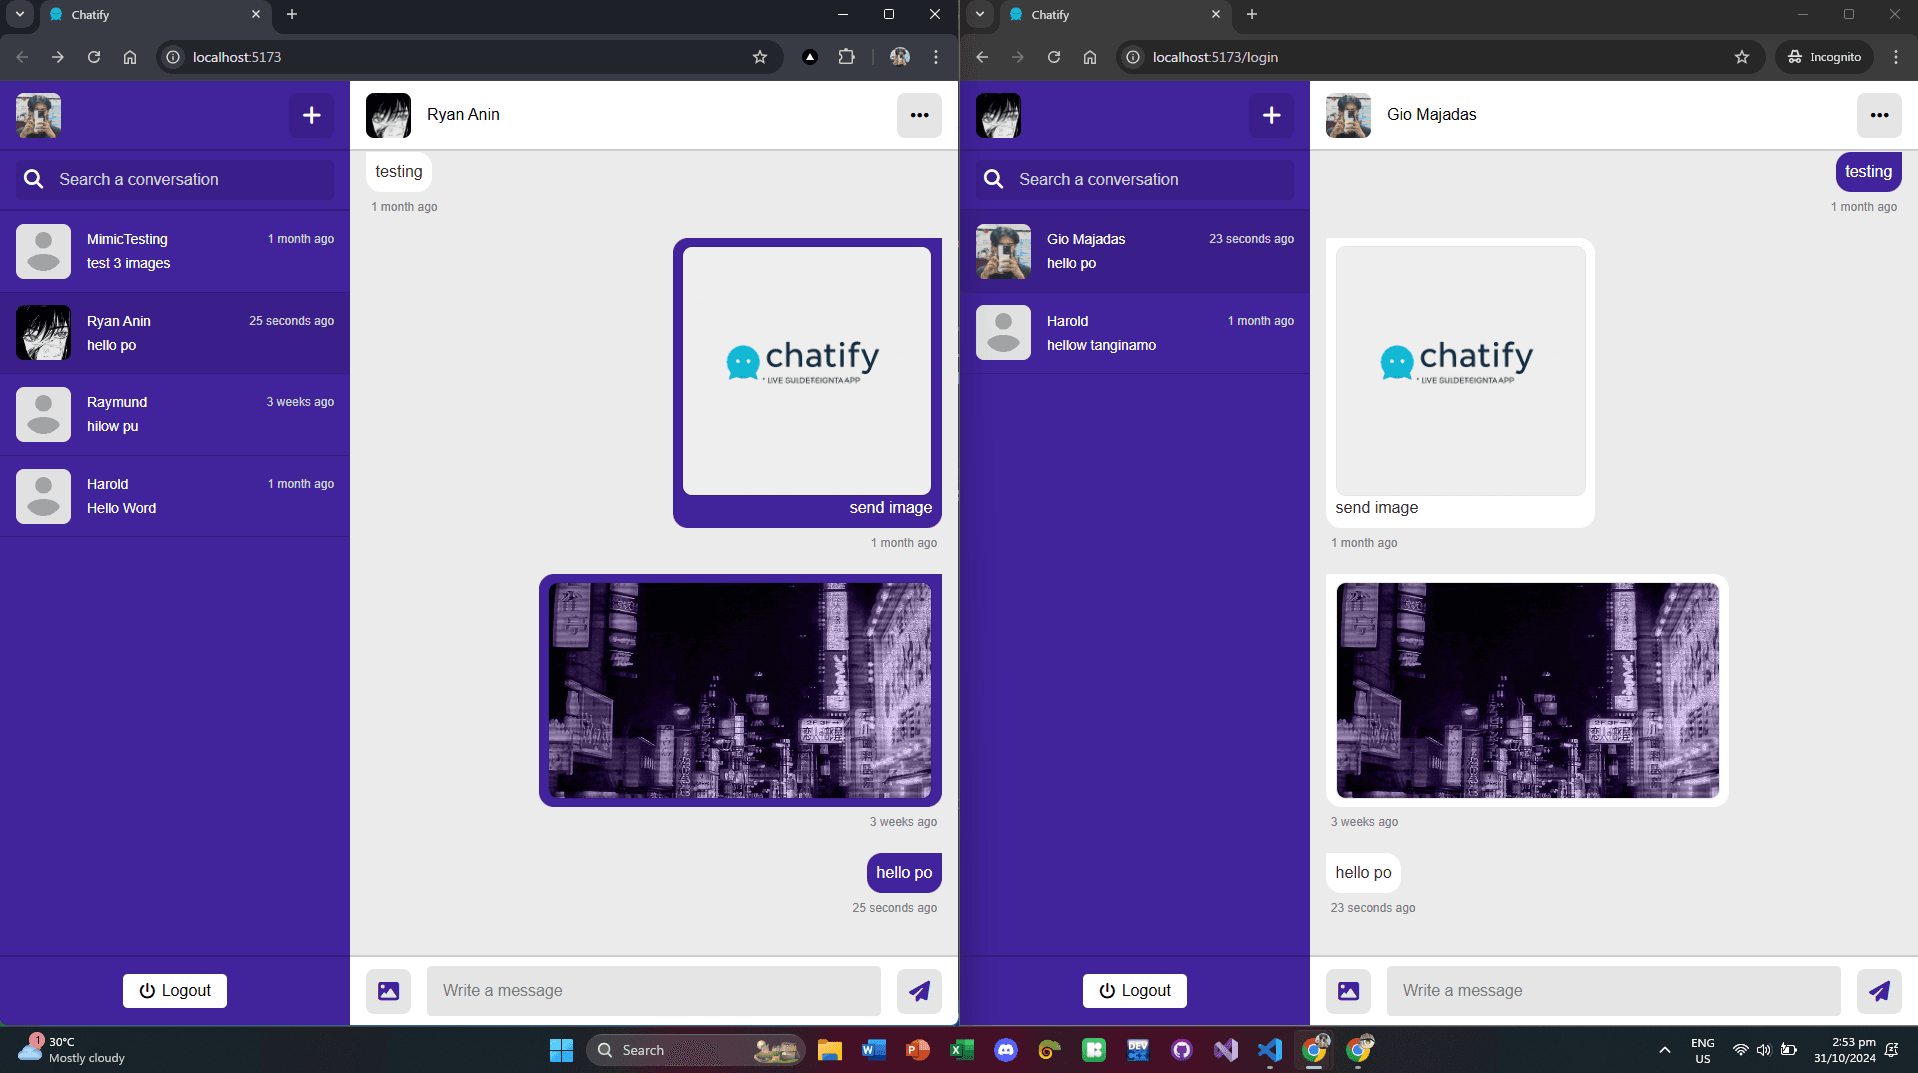
Task: Open the Chrome three-dot menu in incognito window
Action: 1896,57
